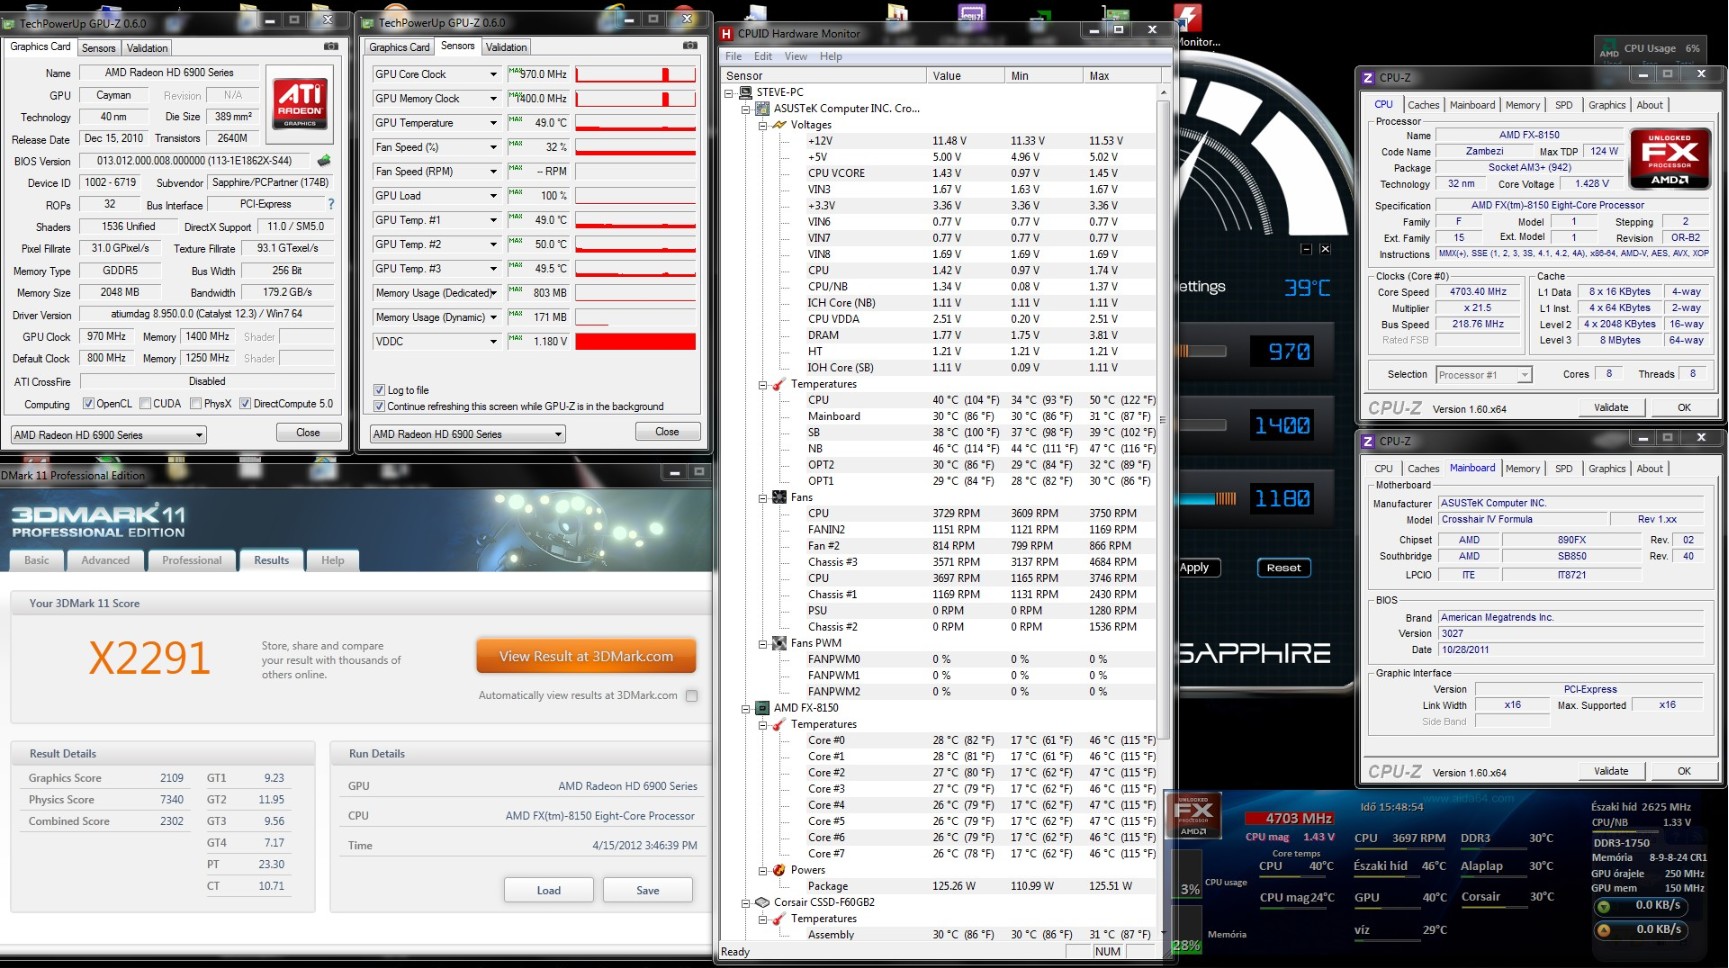Collapse the Fans node in HWMonitor
1729x968 pixels.
pos(762,497)
